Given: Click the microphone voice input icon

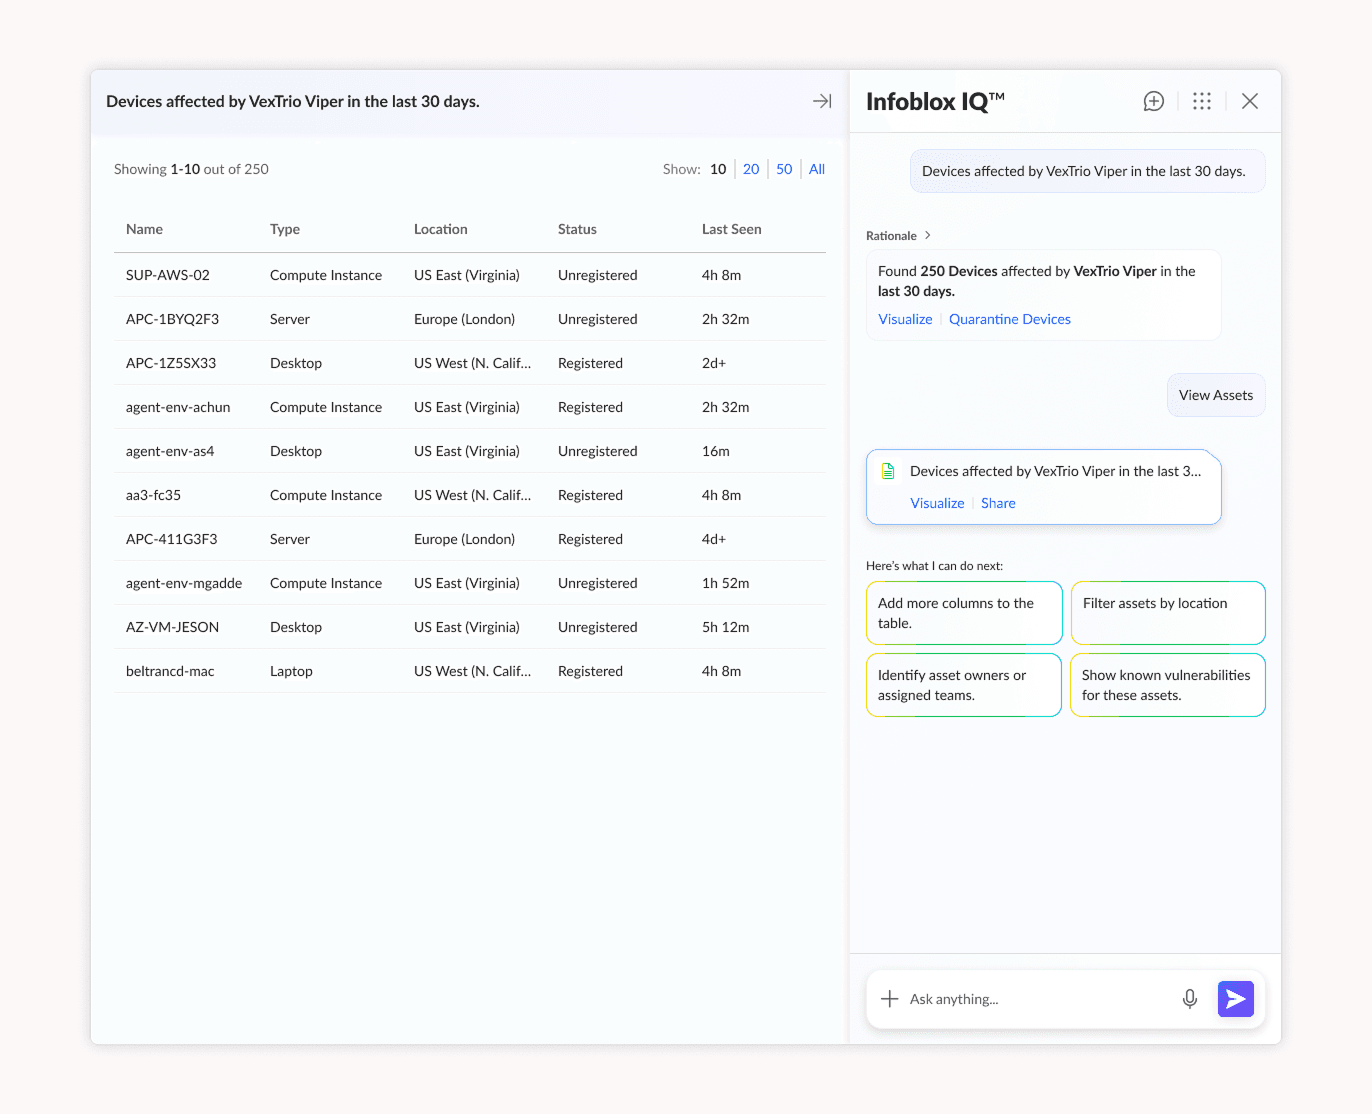Looking at the screenshot, I should click(1190, 999).
